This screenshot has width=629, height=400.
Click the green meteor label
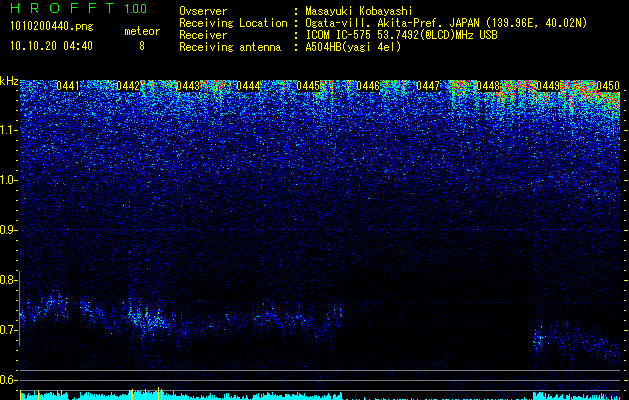tap(142, 31)
